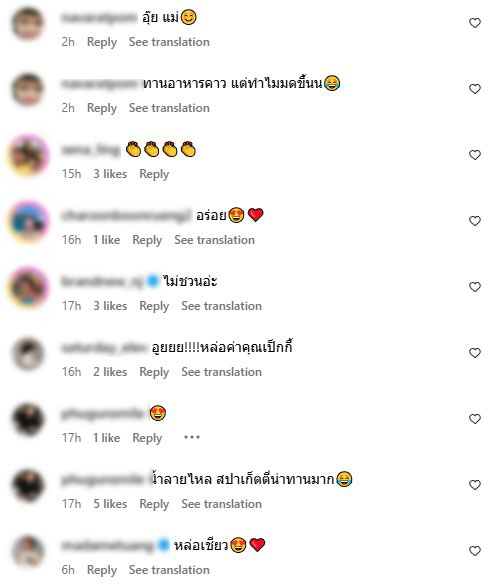Heart the "หล่อค่าคุณเป๊กกี้" comment
488x588 pixels.
click(x=475, y=353)
